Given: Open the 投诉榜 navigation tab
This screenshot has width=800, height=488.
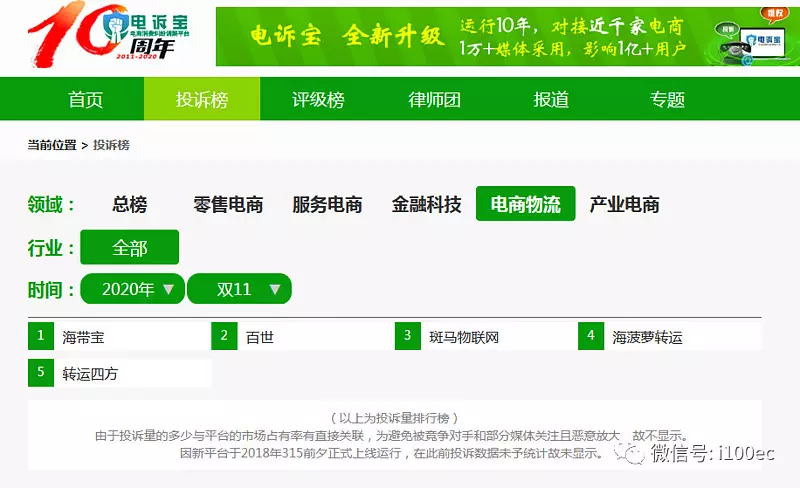Looking at the screenshot, I should pos(202,99).
